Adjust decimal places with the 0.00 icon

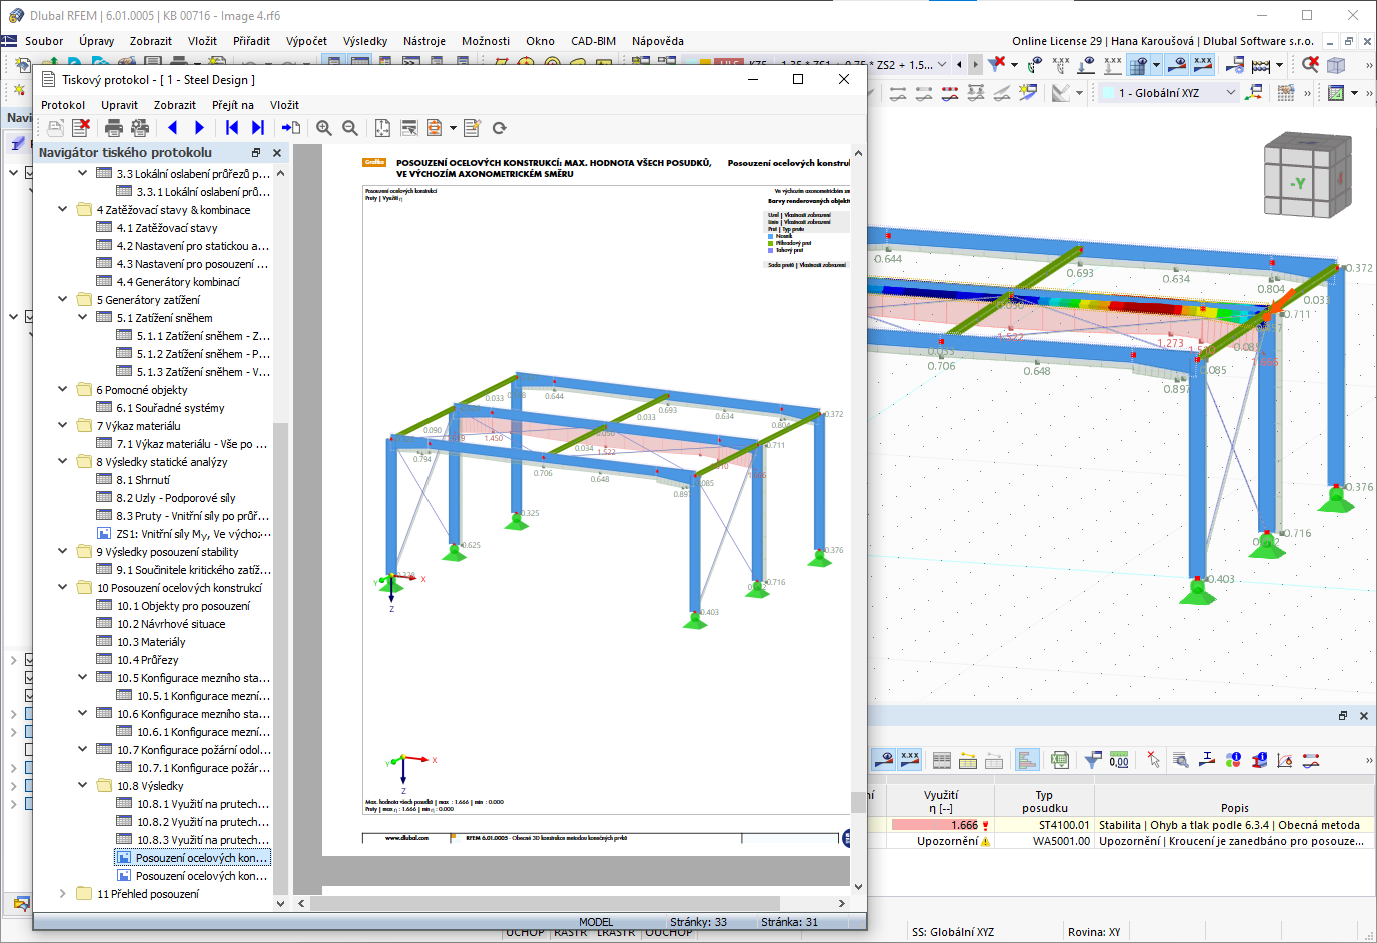pyautogui.click(x=1119, y=761)
